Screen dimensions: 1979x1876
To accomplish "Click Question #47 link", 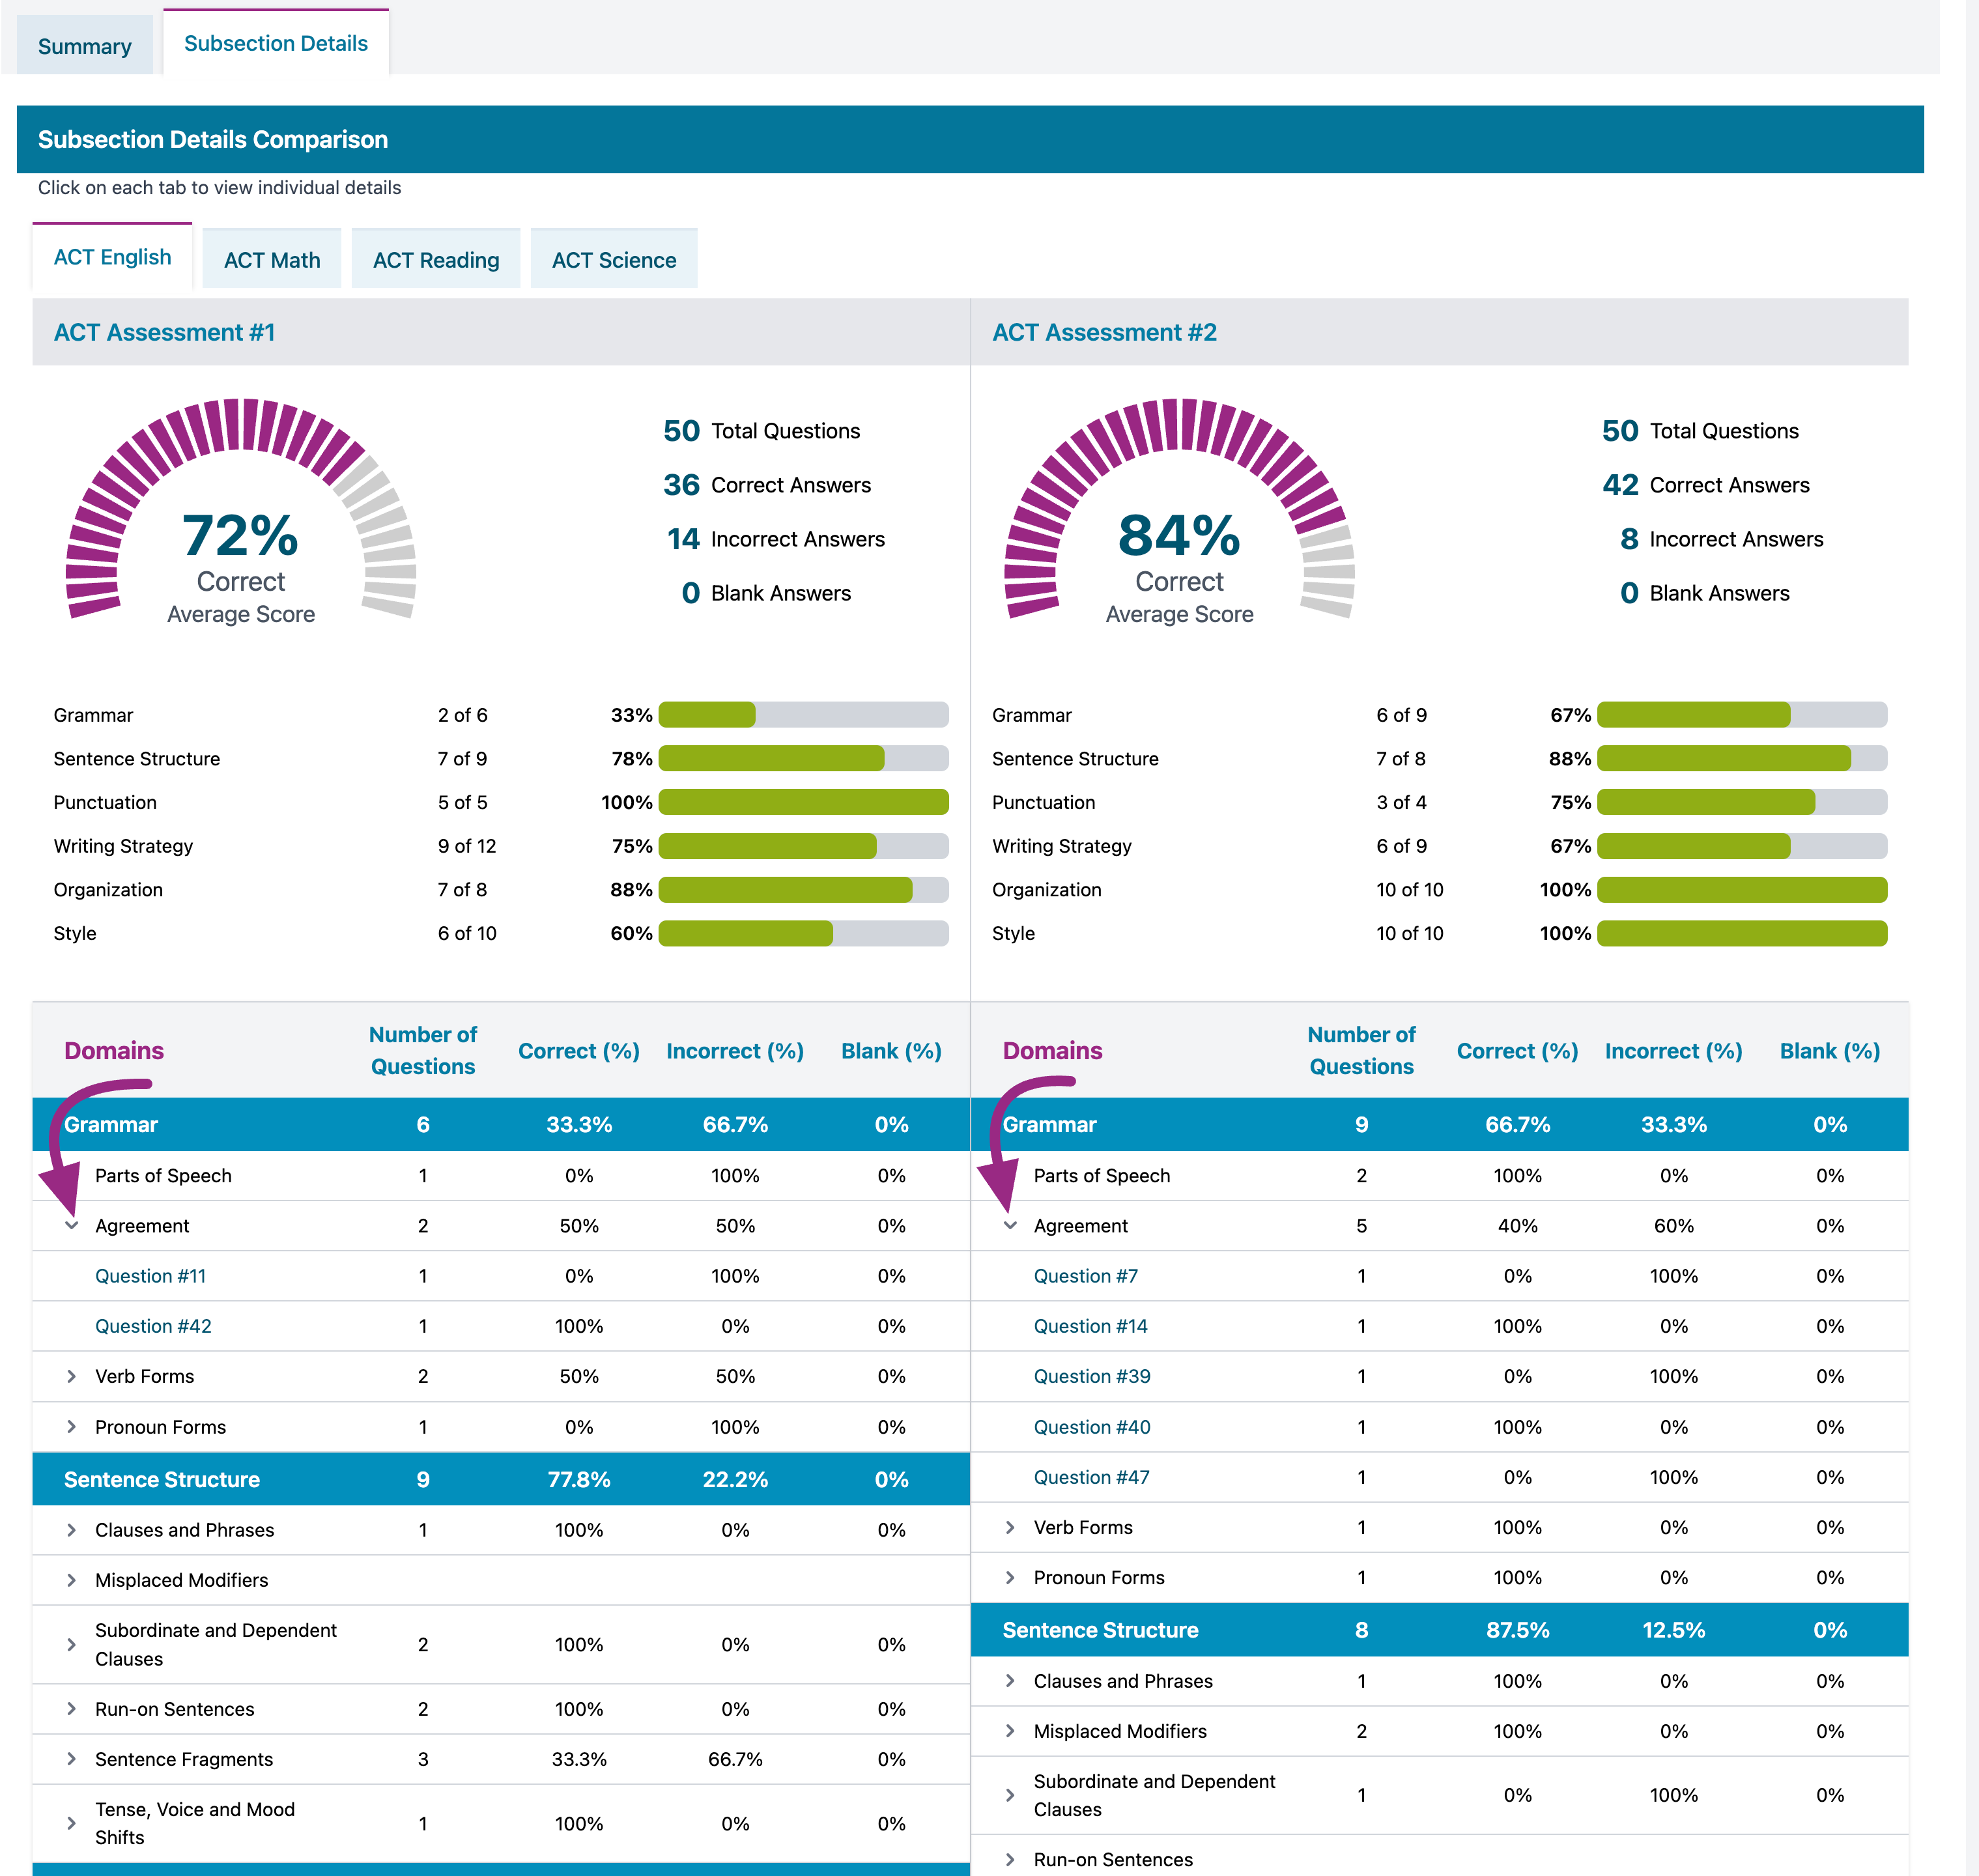I will point(1091,1477).
